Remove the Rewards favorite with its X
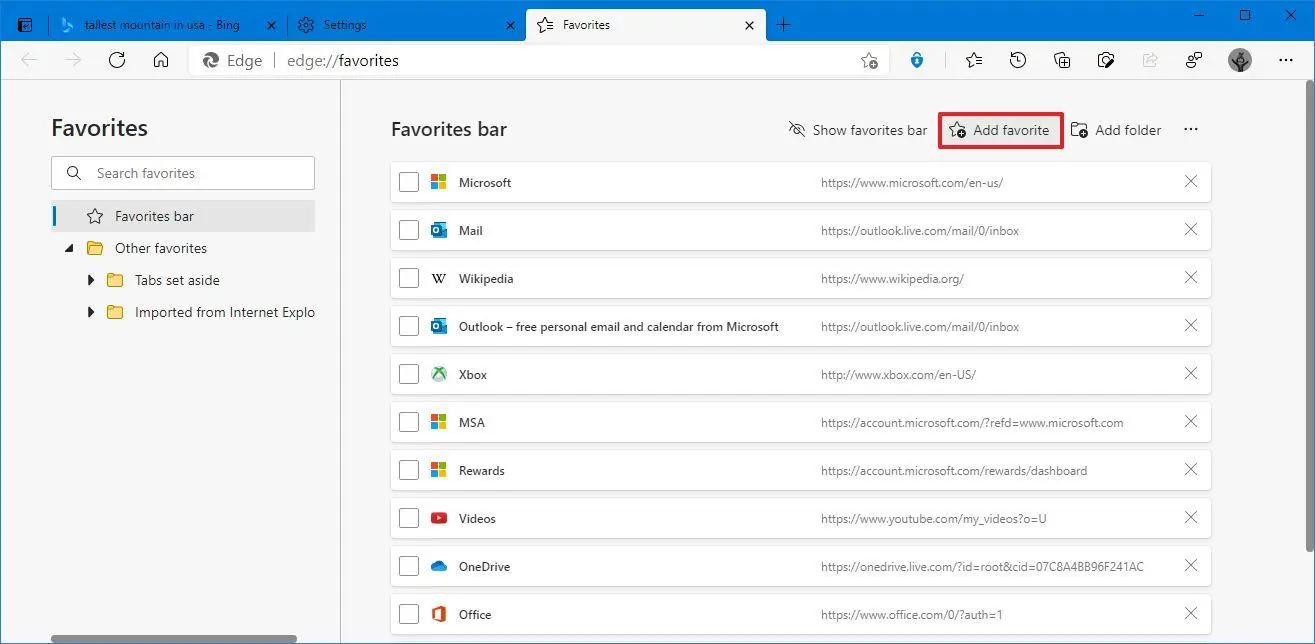The width and height of the screenshot is (1315, 644). (1191, 469)
